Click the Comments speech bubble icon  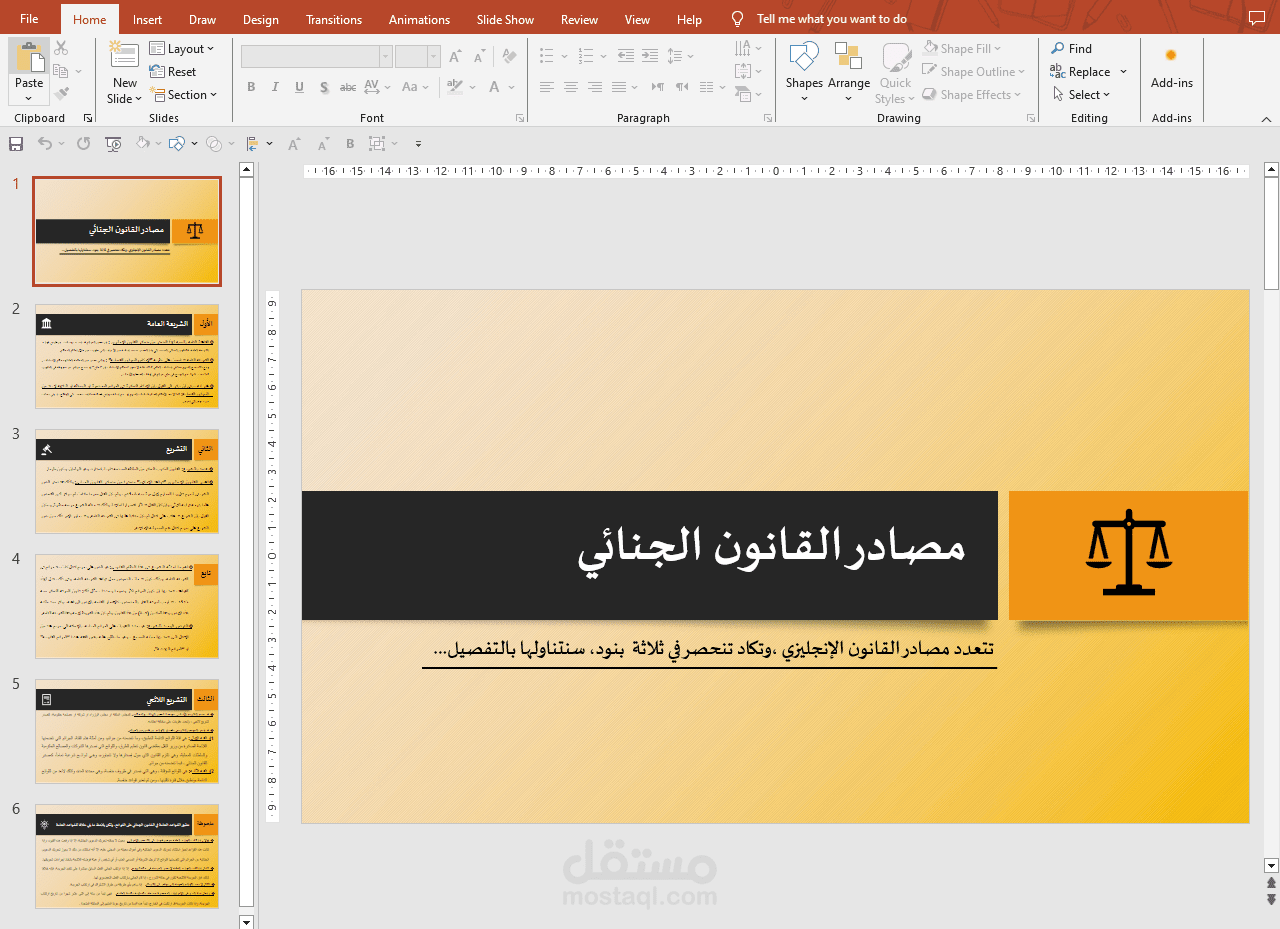click(x=1257, y=18)
